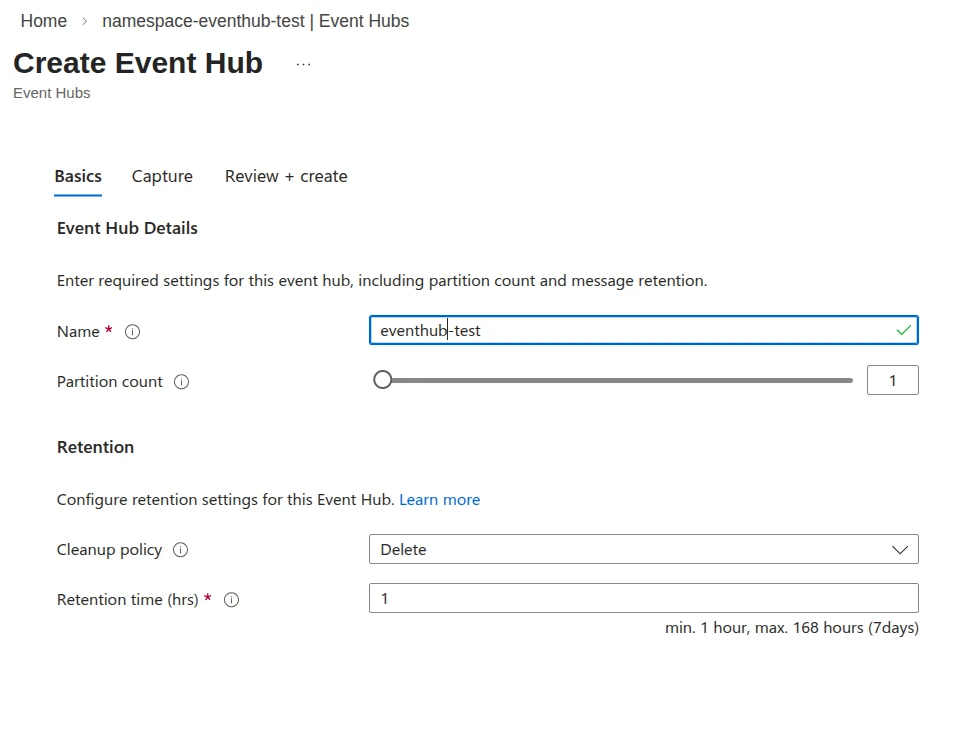Click the Partition count number box

click(x=892, y=381)
